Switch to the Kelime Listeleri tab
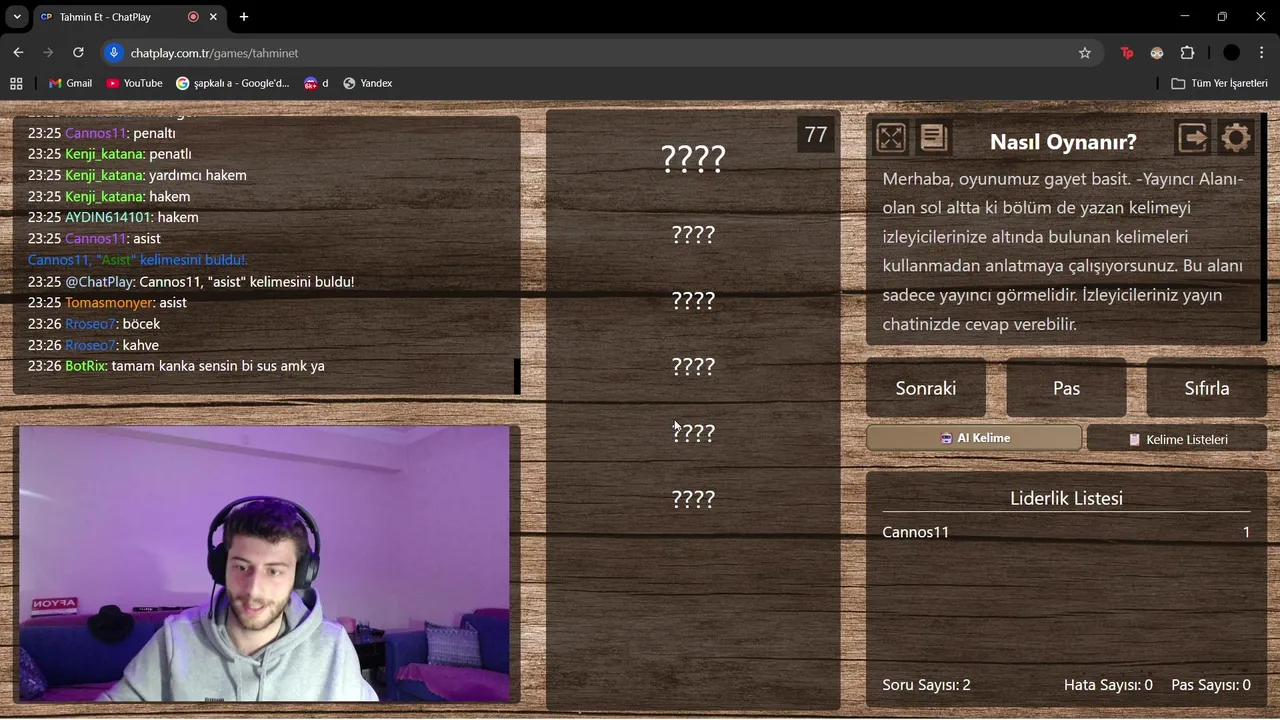1280x720 pixels. pyautogui.click(x=1177, y=439)
